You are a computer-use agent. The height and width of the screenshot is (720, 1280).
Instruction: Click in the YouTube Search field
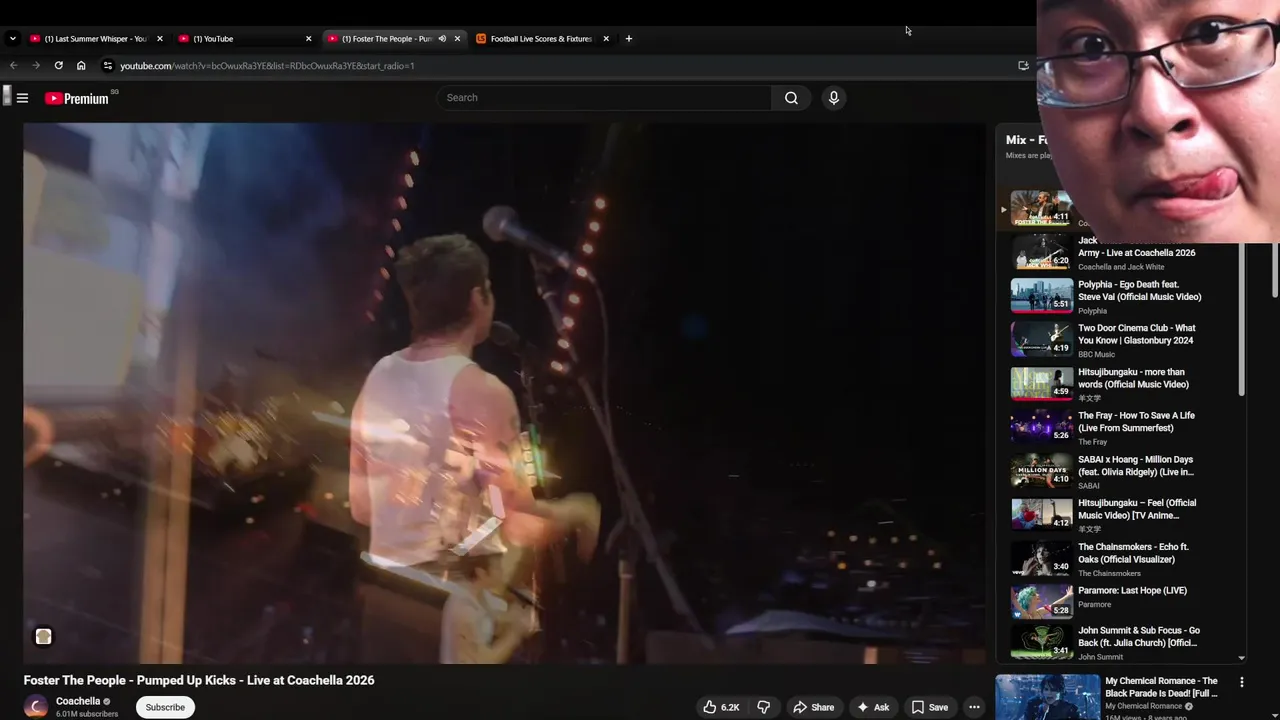click(604, 98)
